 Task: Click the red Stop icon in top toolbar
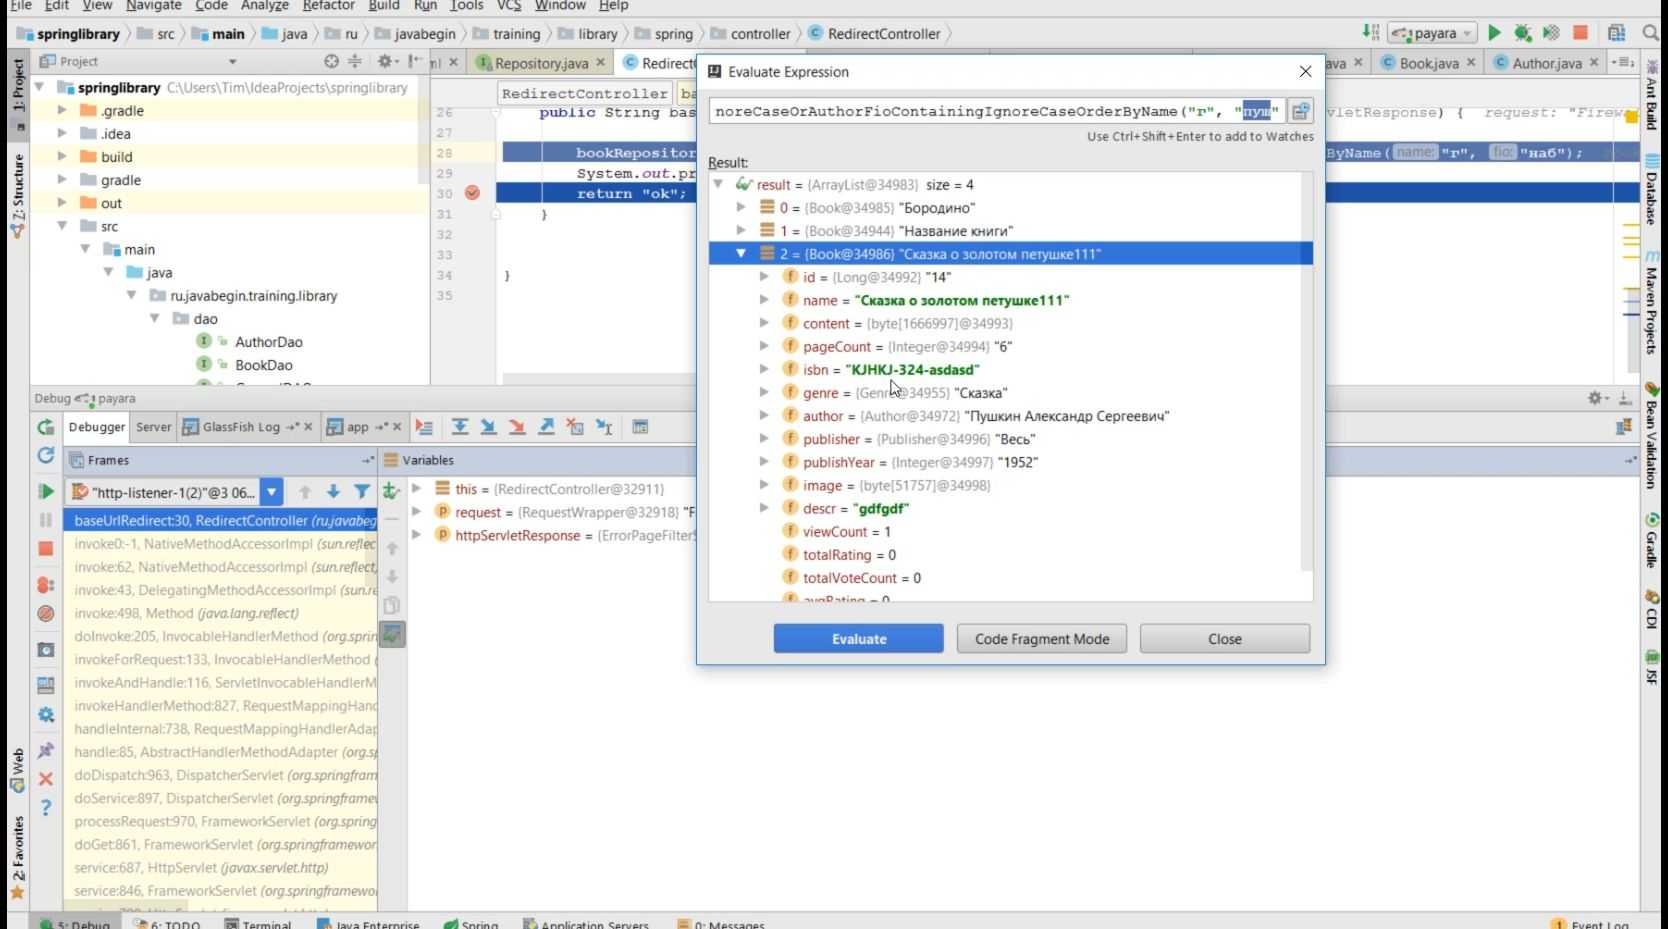tap(1580, 33)
